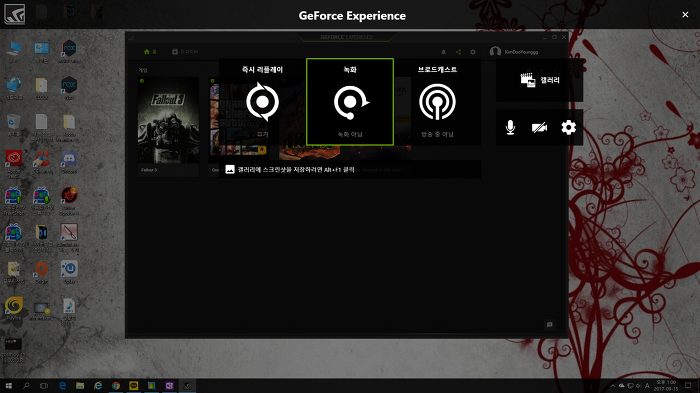Open the Windows Start menu
700x393 pixels.
[x=8, y=386]
